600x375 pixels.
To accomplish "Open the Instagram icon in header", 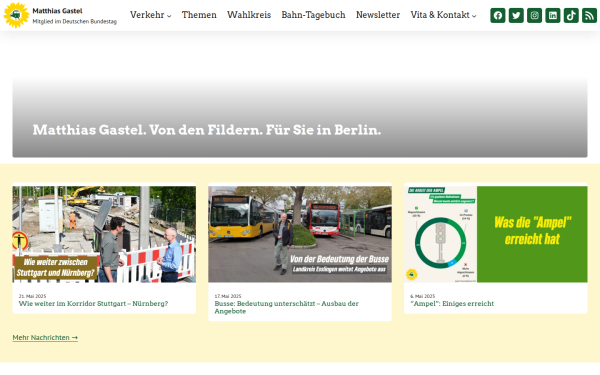I will [x=535, y=15].
